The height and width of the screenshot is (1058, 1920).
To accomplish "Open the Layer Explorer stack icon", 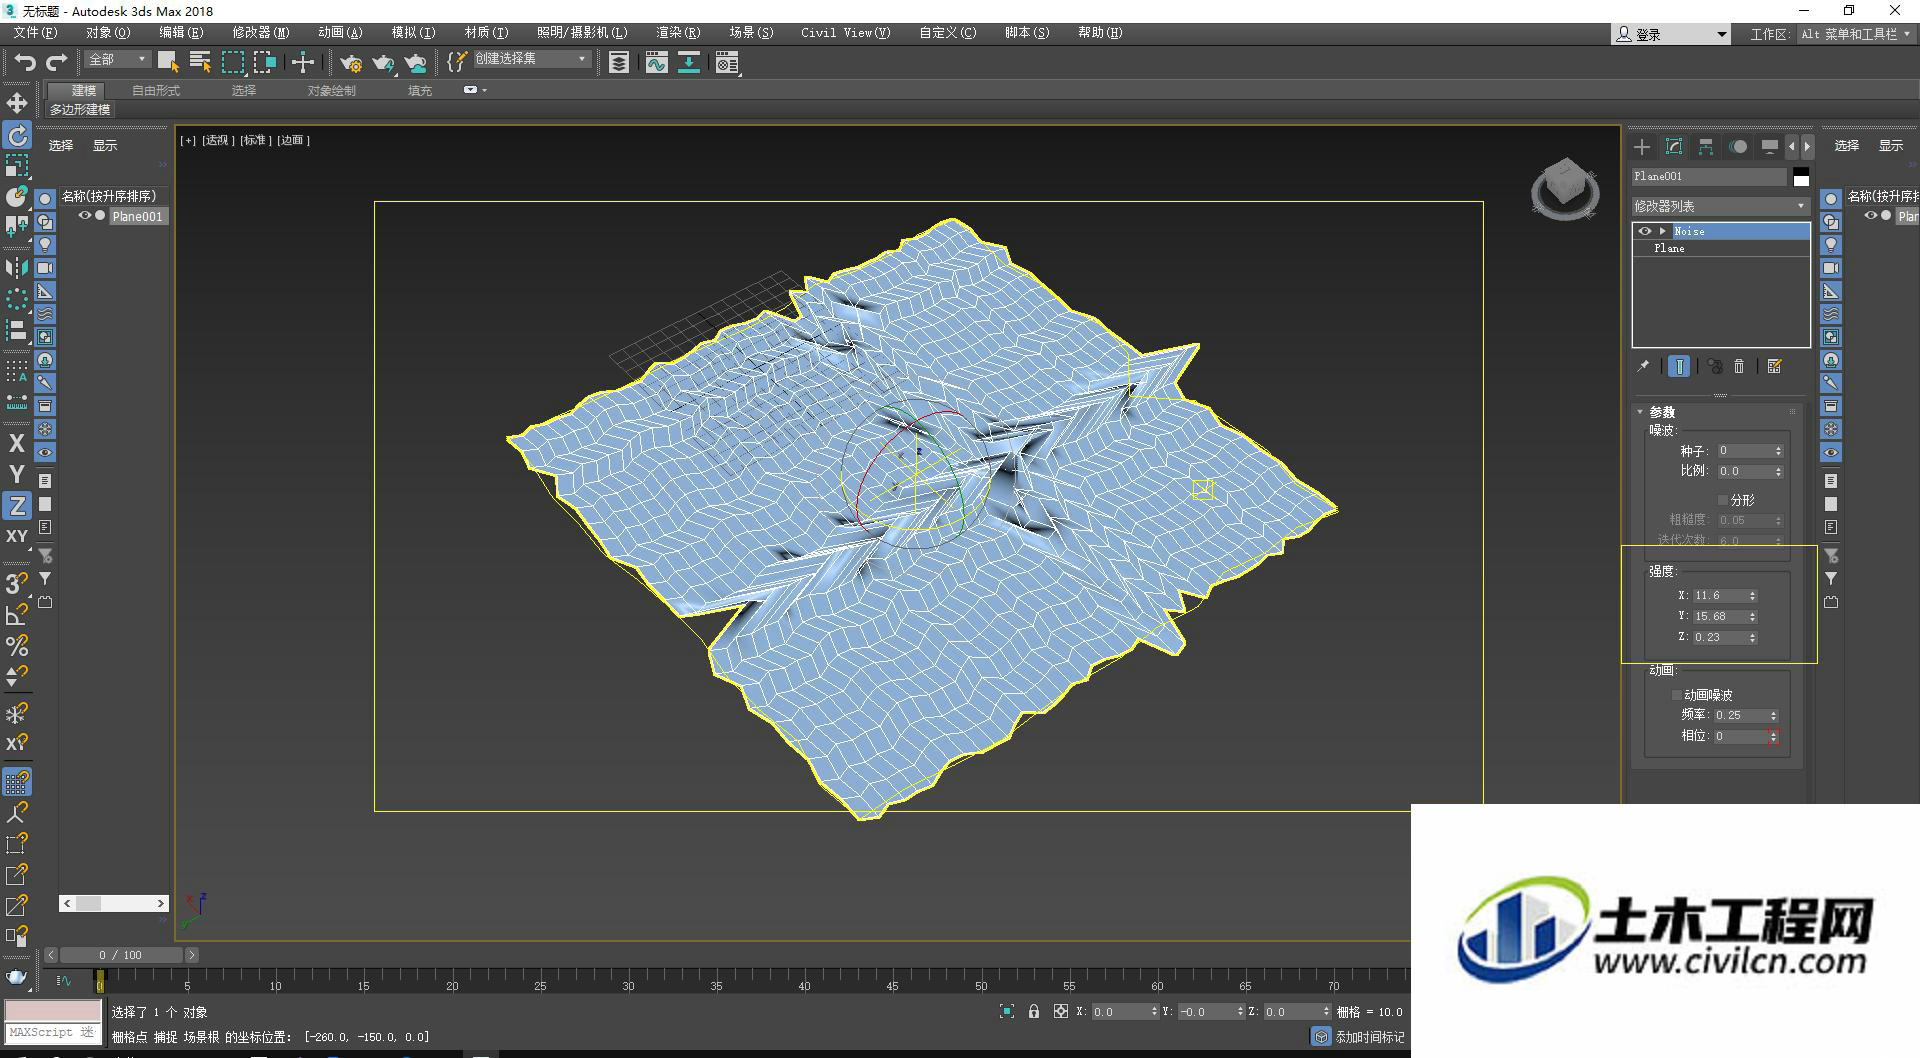I will [619, 63].
